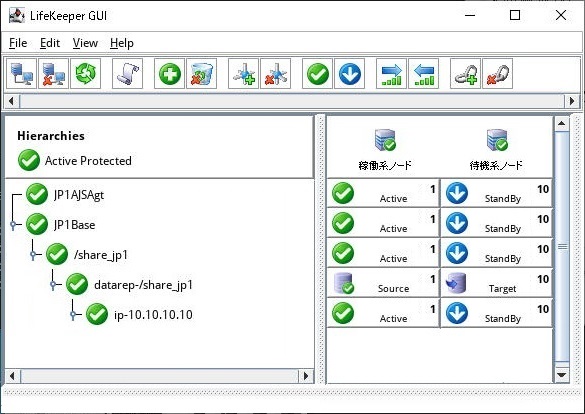Collapse the datarep-/share_jp1 tree node
585x414 pixels.
(53, 285)
